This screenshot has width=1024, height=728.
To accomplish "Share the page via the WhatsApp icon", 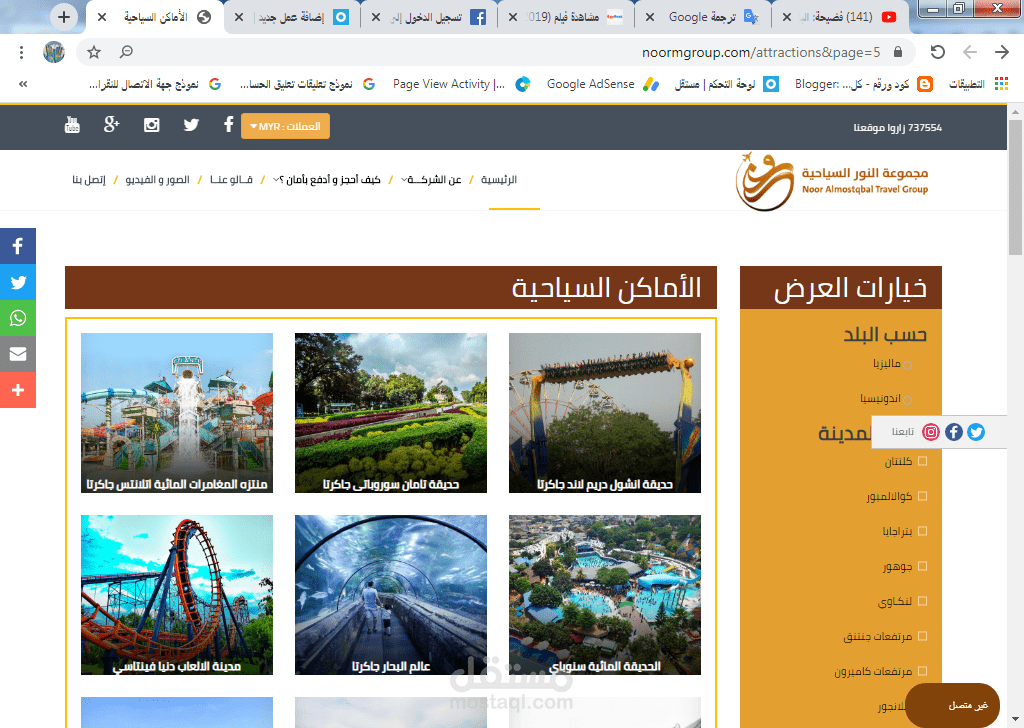I will coord(17,317).
